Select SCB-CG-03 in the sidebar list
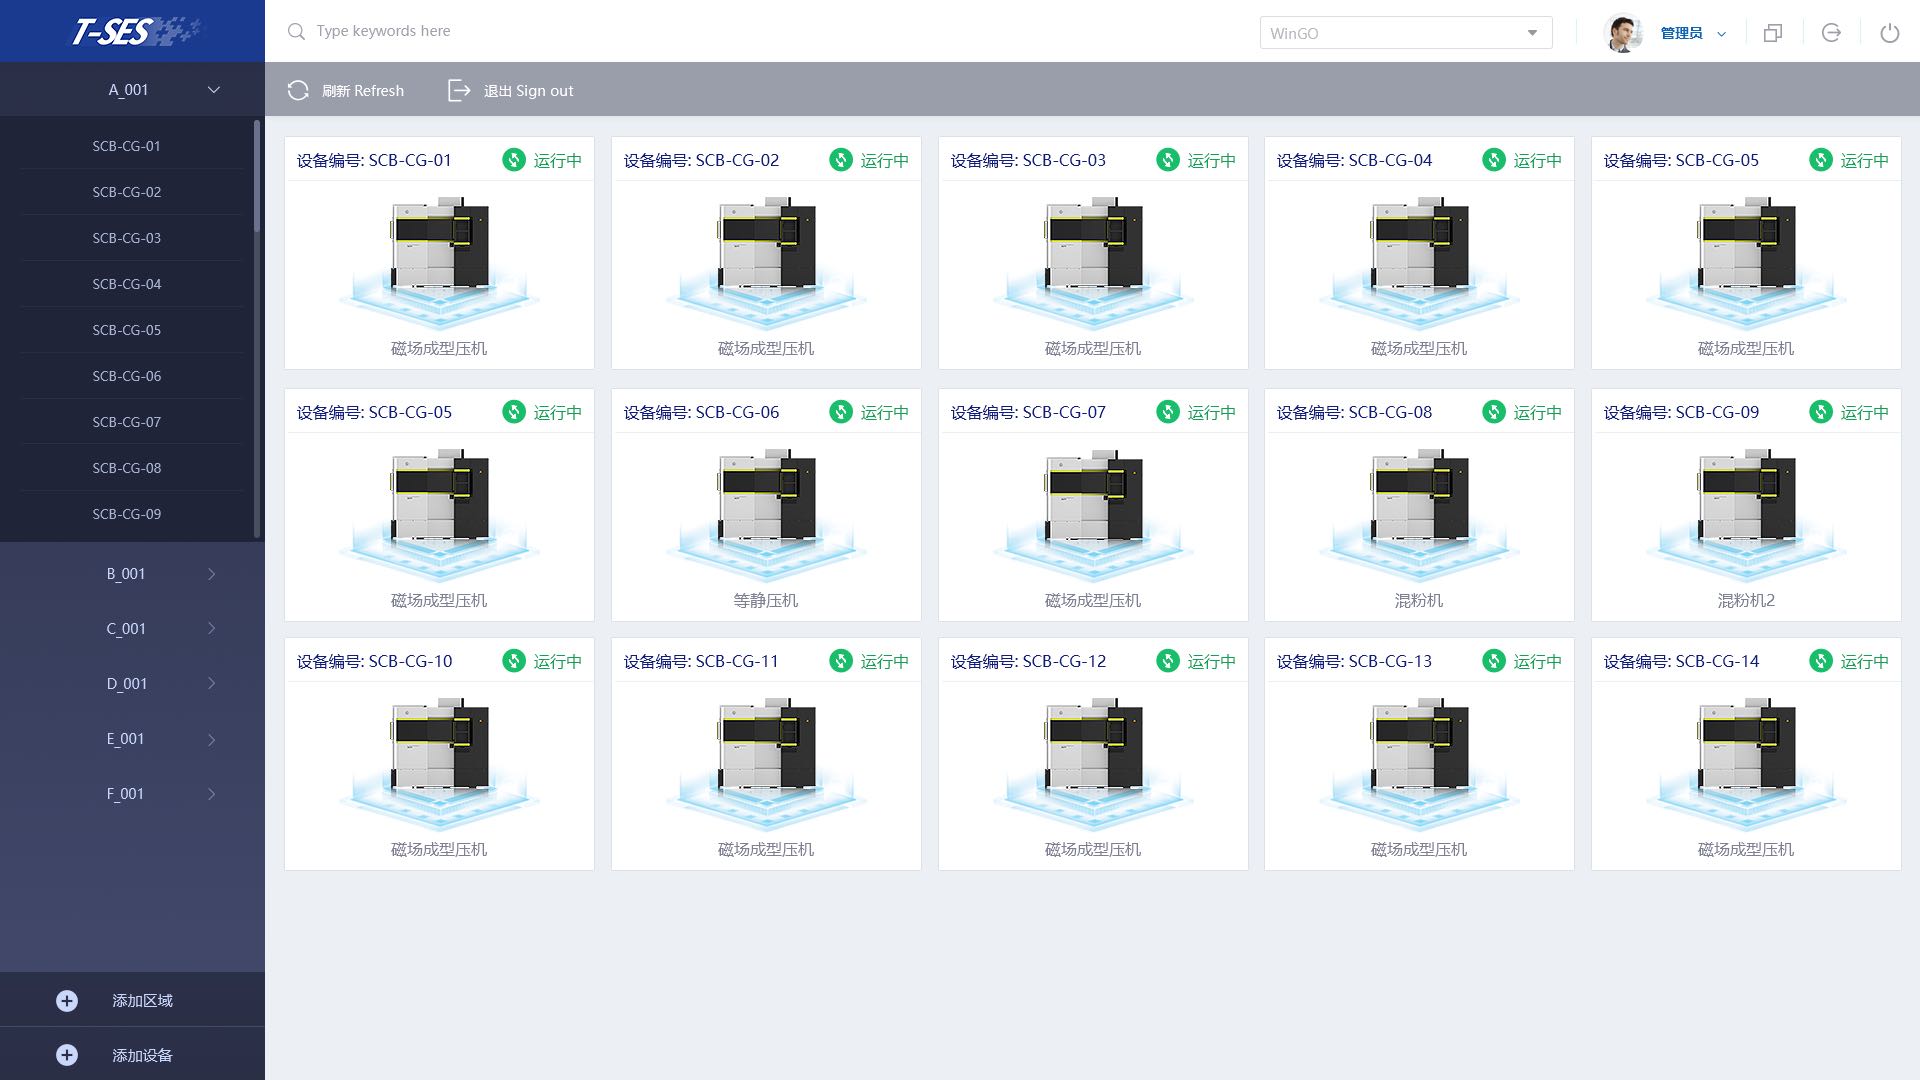The image size is (1920, 1080). tap(127, 238)
